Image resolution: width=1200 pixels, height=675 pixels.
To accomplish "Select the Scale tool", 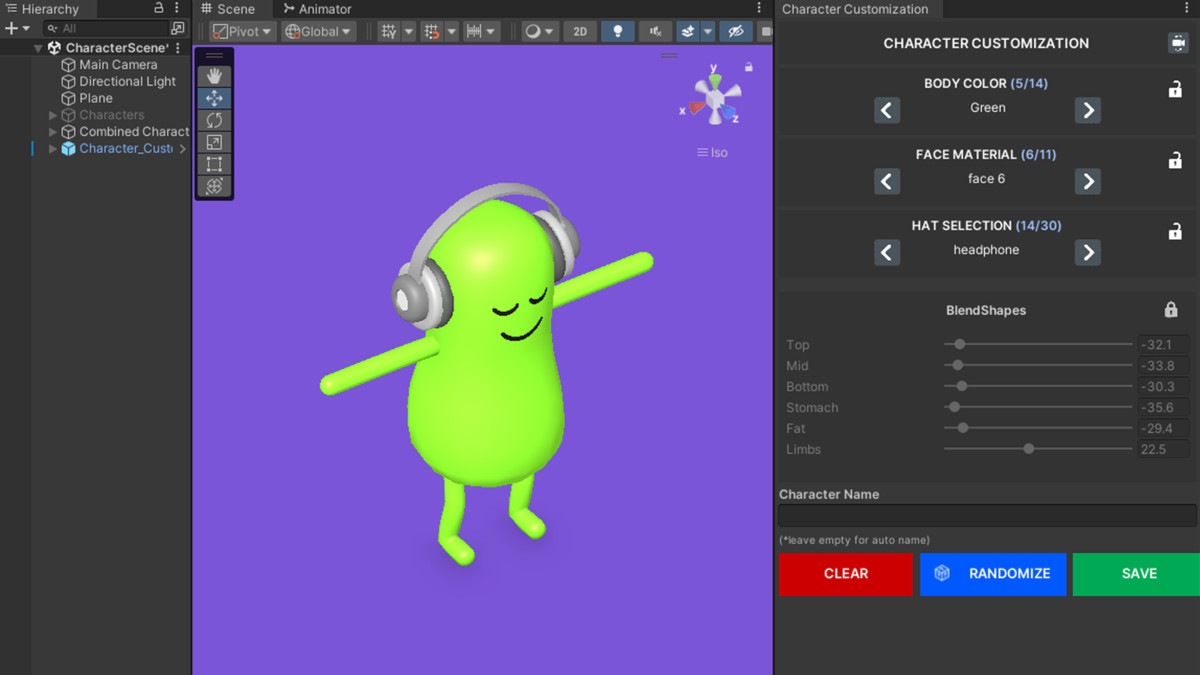I will click(x=214, y=141).
